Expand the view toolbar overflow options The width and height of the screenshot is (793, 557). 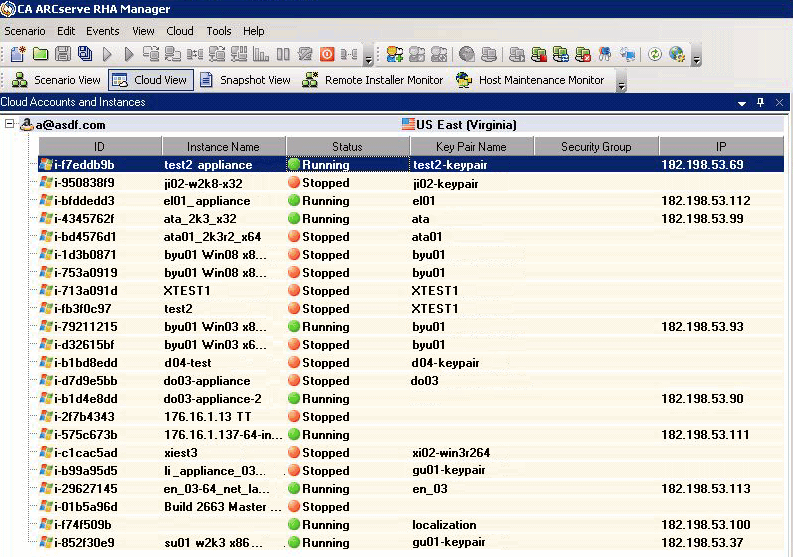tap(622, 86)
